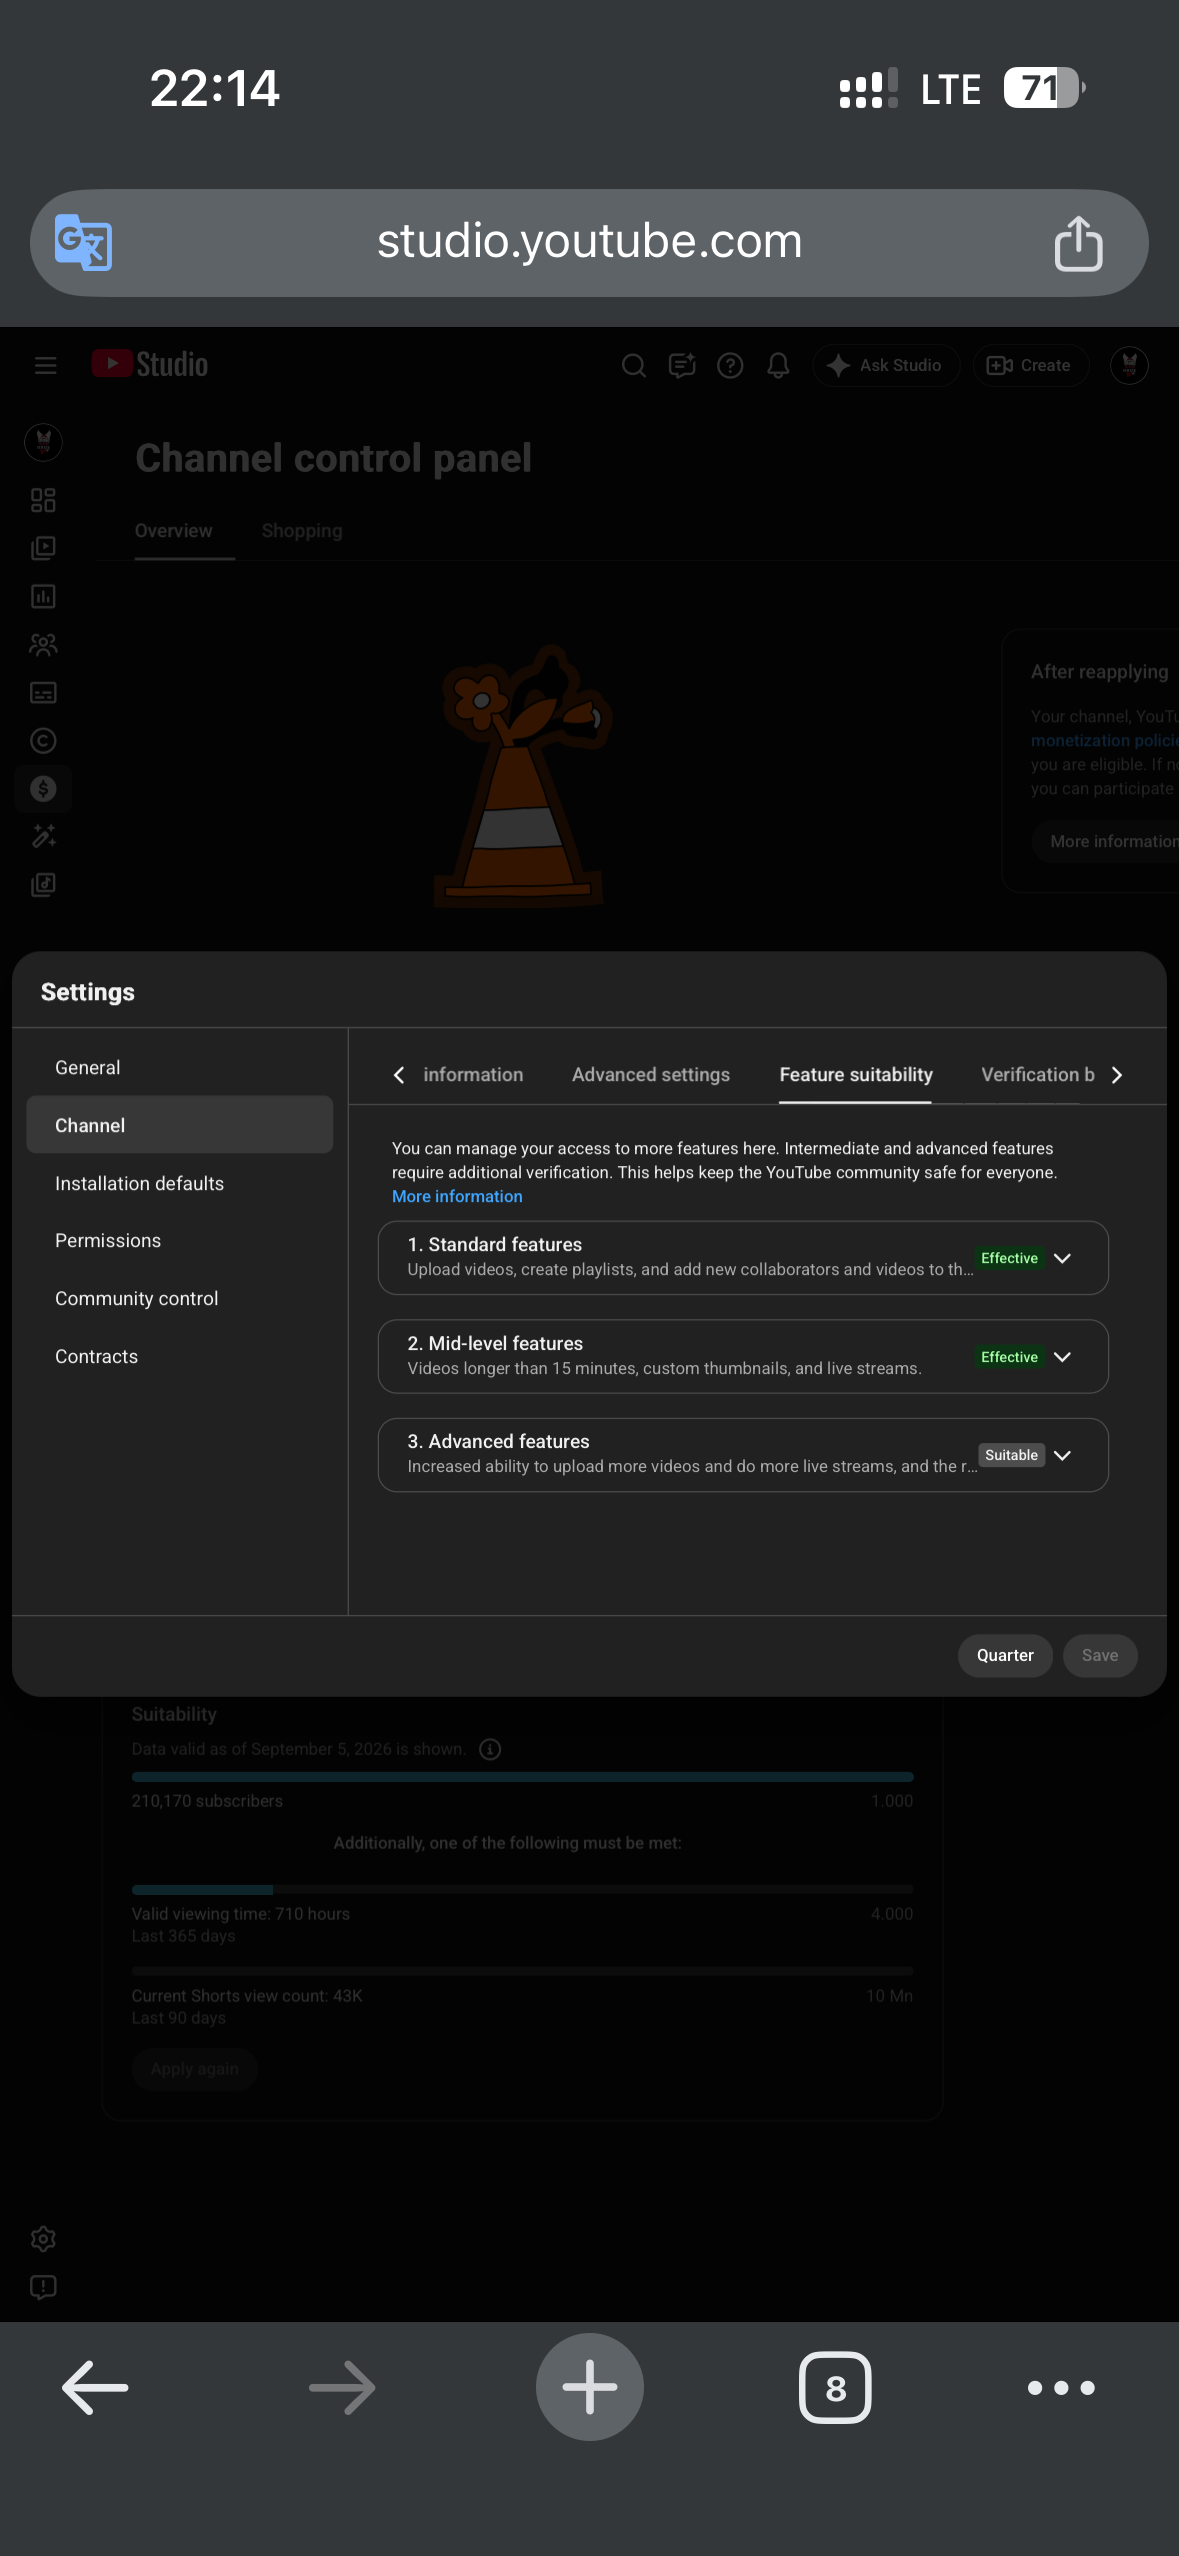Open the hamburger menu in Studio header
Image resolution: width=1179 pixels, height=2556 pixels.
pos(45,365)
